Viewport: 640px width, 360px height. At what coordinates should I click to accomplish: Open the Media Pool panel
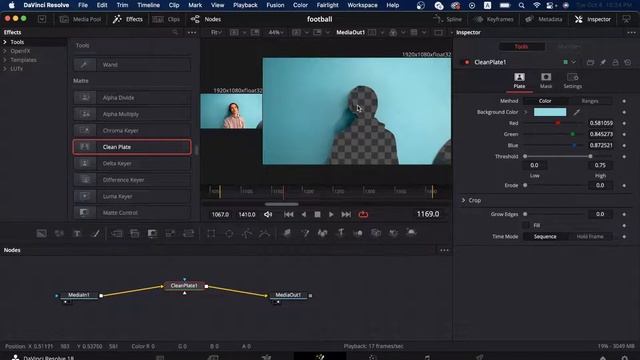coord(80,19)
